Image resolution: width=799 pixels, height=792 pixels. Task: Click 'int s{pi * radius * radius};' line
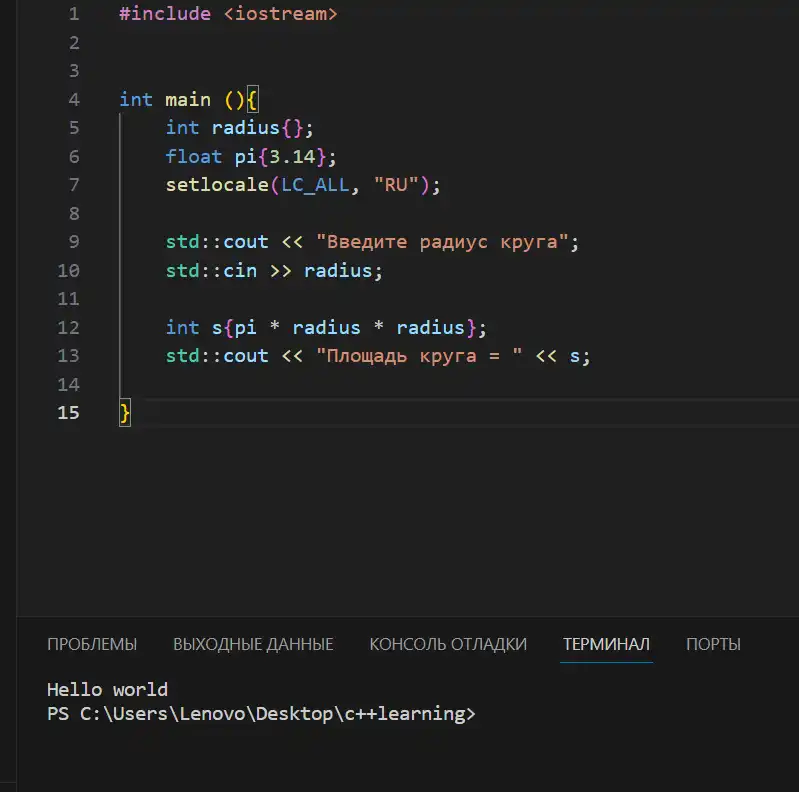click(x=326, y=328)
